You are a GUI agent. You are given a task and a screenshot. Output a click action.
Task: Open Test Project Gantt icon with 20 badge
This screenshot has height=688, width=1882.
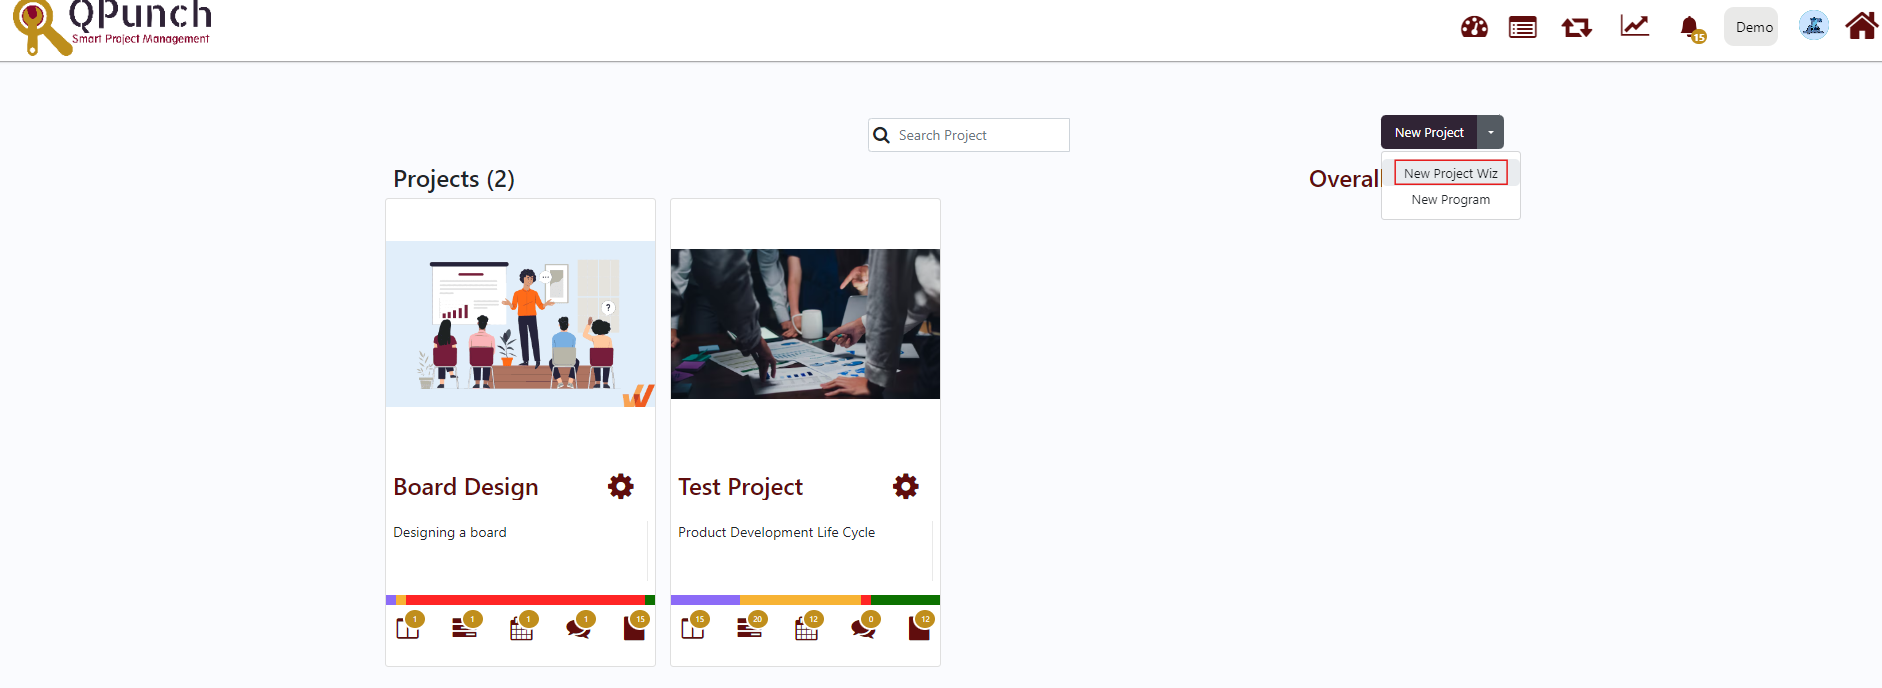point(751,627)
